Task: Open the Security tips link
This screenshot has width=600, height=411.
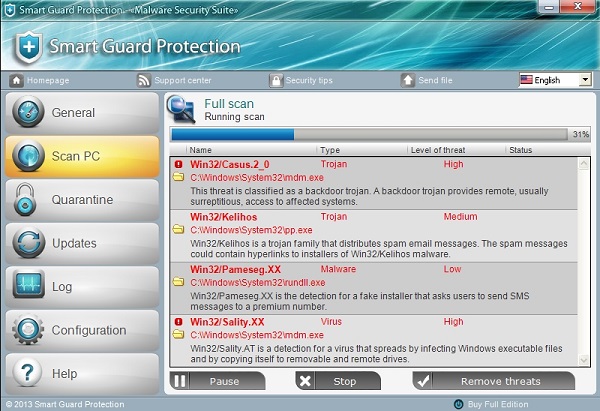Action: pos(309,80)
